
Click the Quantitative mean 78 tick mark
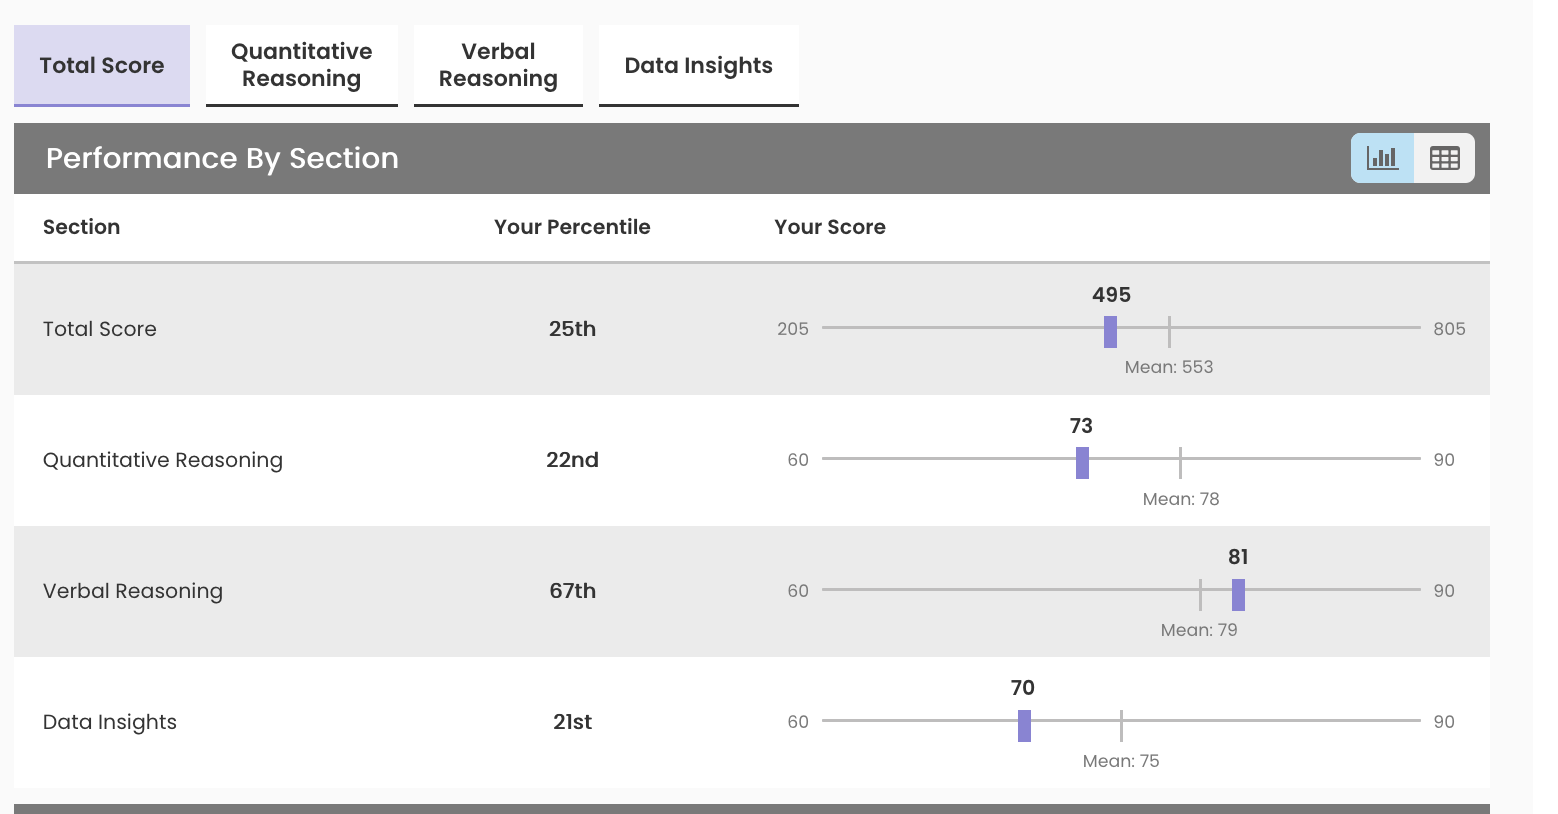coord(1180,462)
